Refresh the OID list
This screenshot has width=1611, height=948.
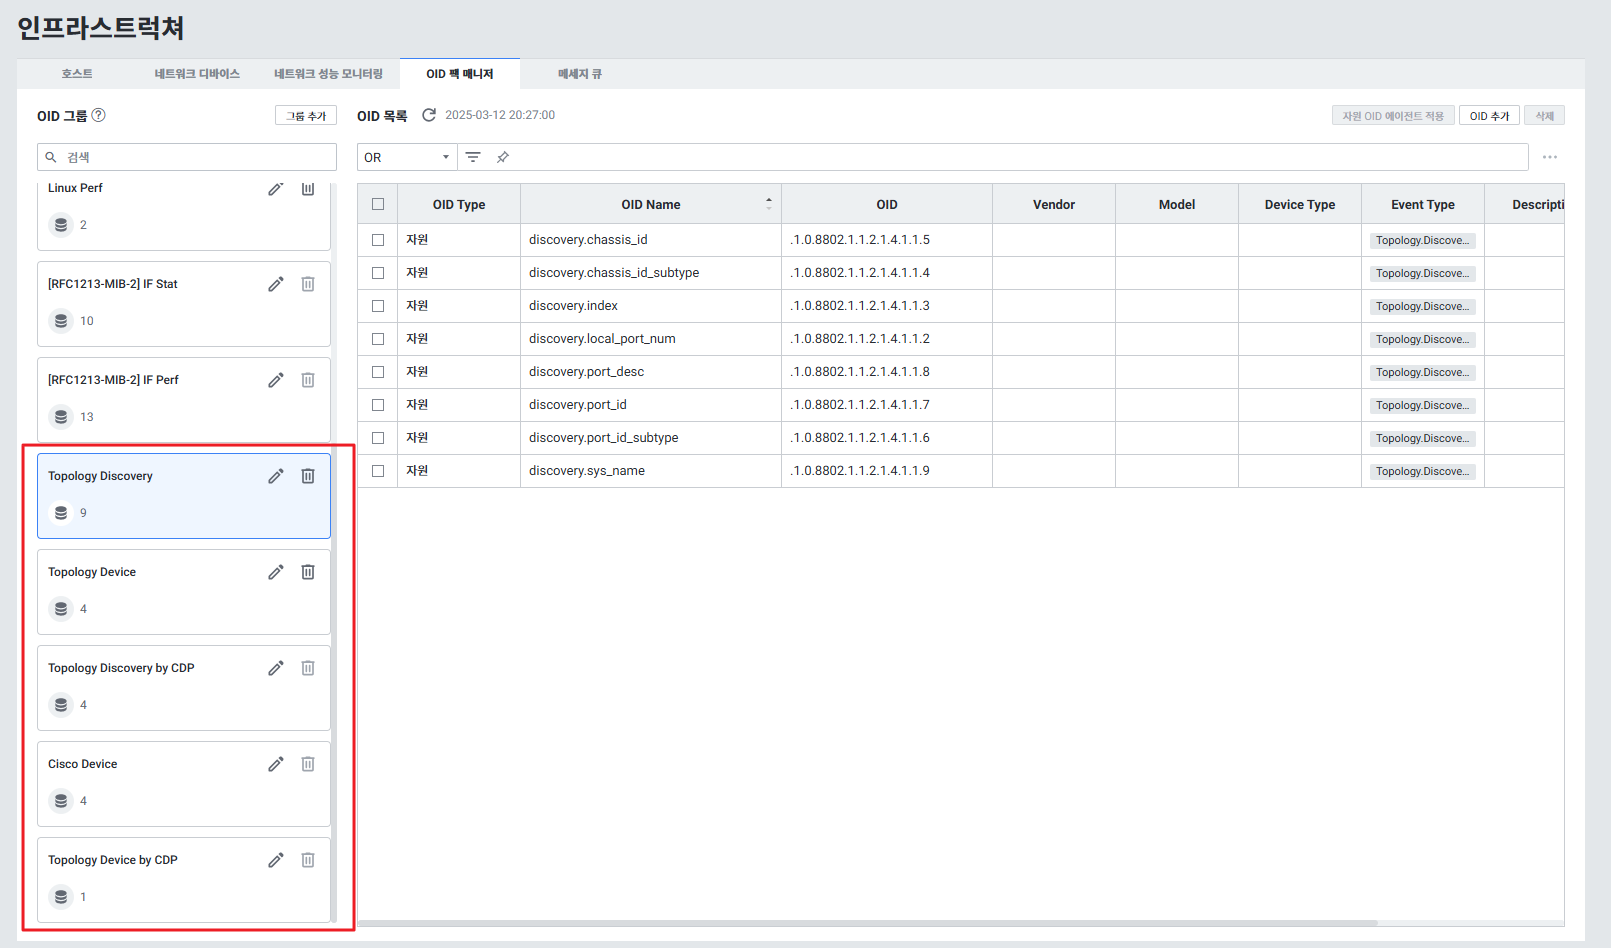[429, 115]
